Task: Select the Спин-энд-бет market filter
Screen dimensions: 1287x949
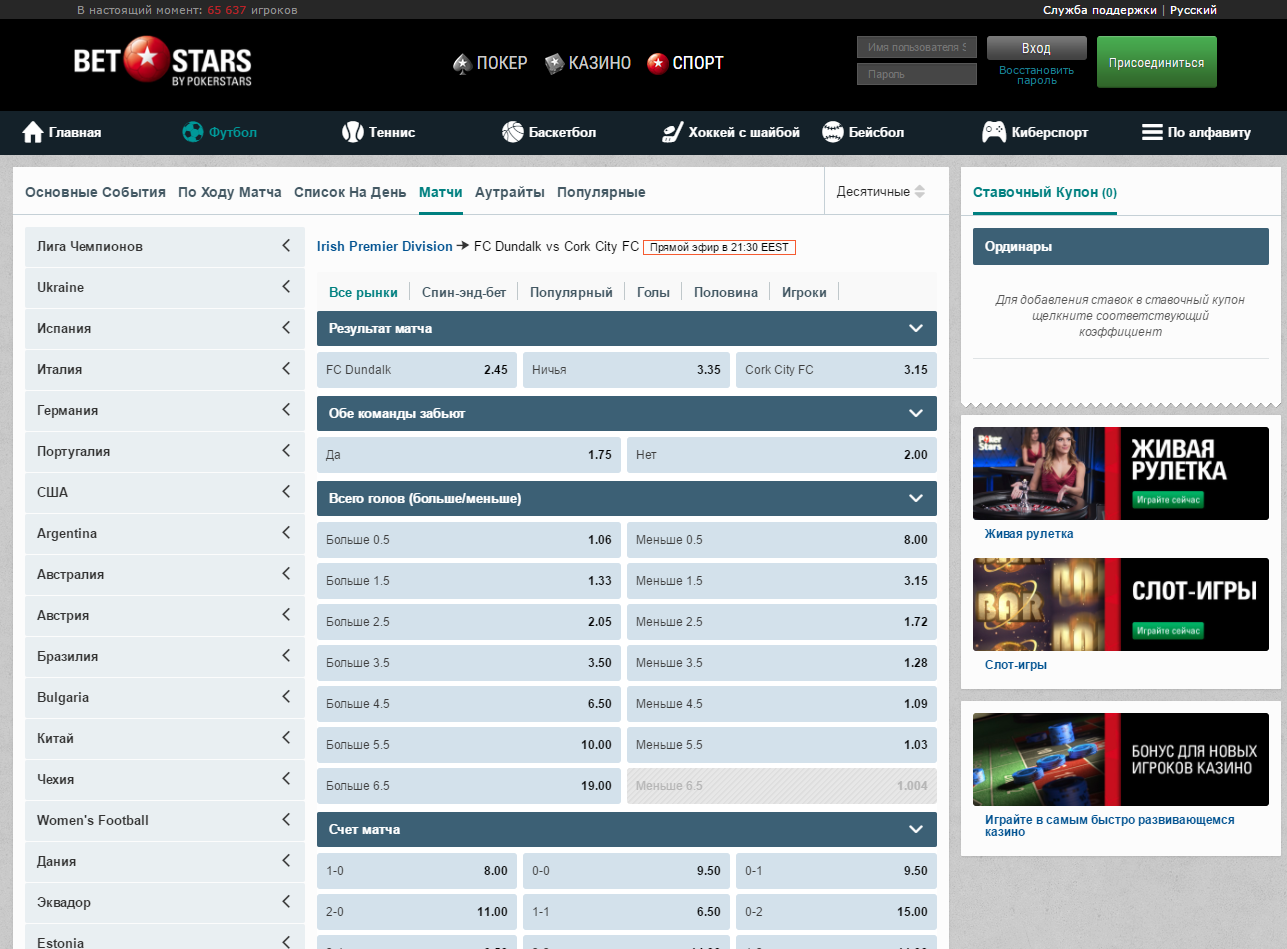Action: click(x=464, y=292)
